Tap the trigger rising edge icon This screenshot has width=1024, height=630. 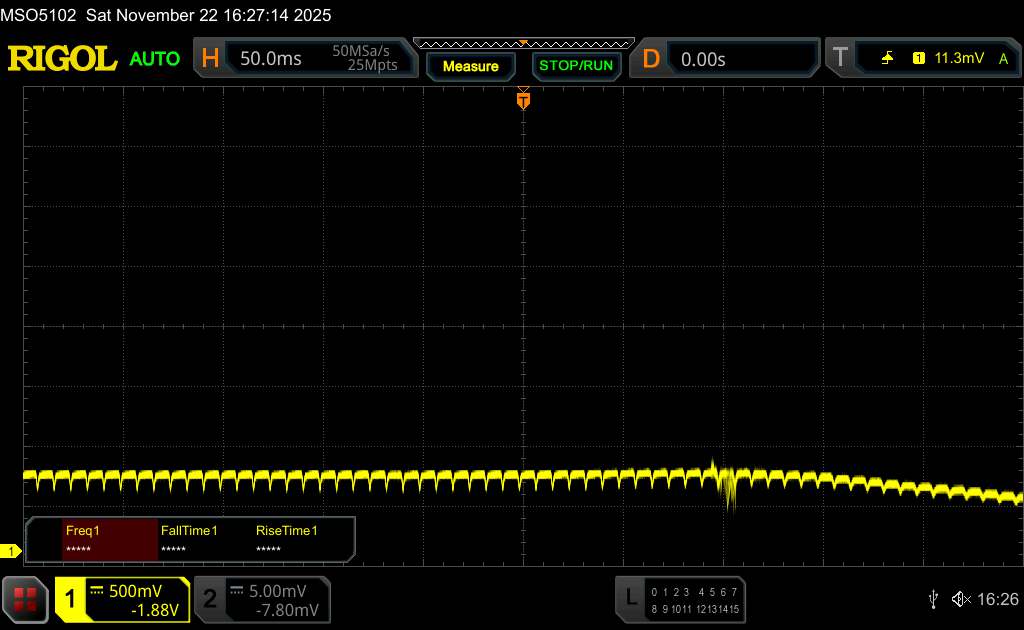[887, 59]
